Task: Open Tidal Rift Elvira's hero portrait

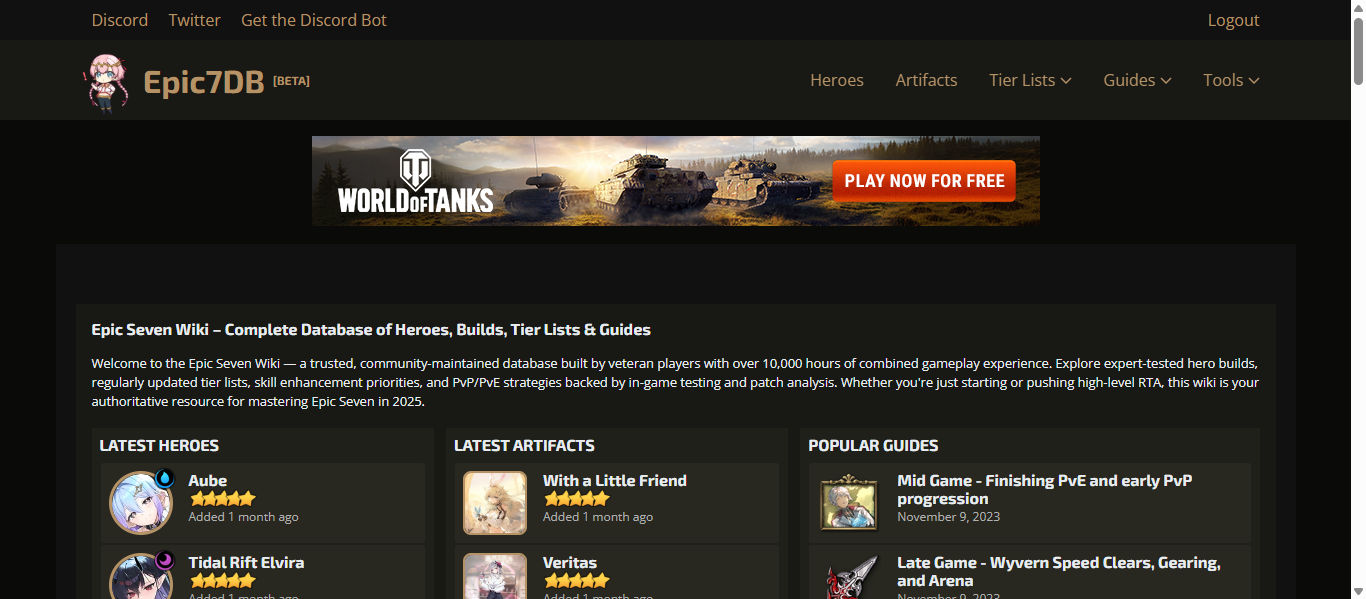Action: [140, 577]
